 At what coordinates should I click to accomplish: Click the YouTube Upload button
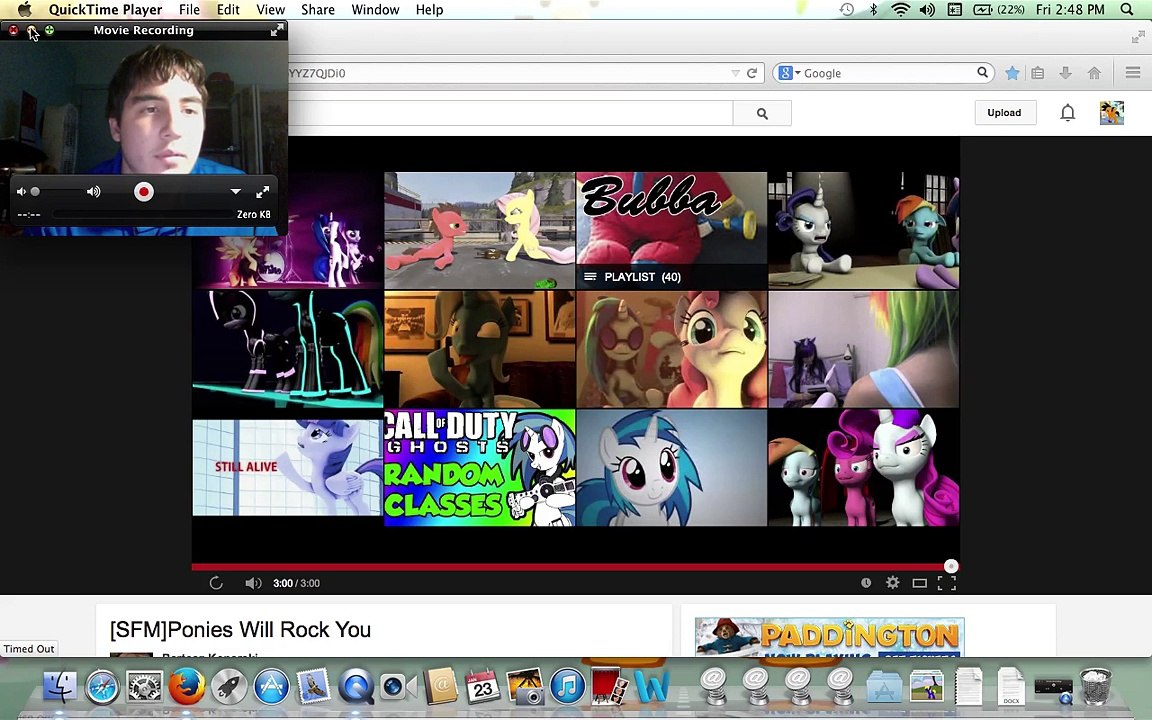click(1004, 112)
